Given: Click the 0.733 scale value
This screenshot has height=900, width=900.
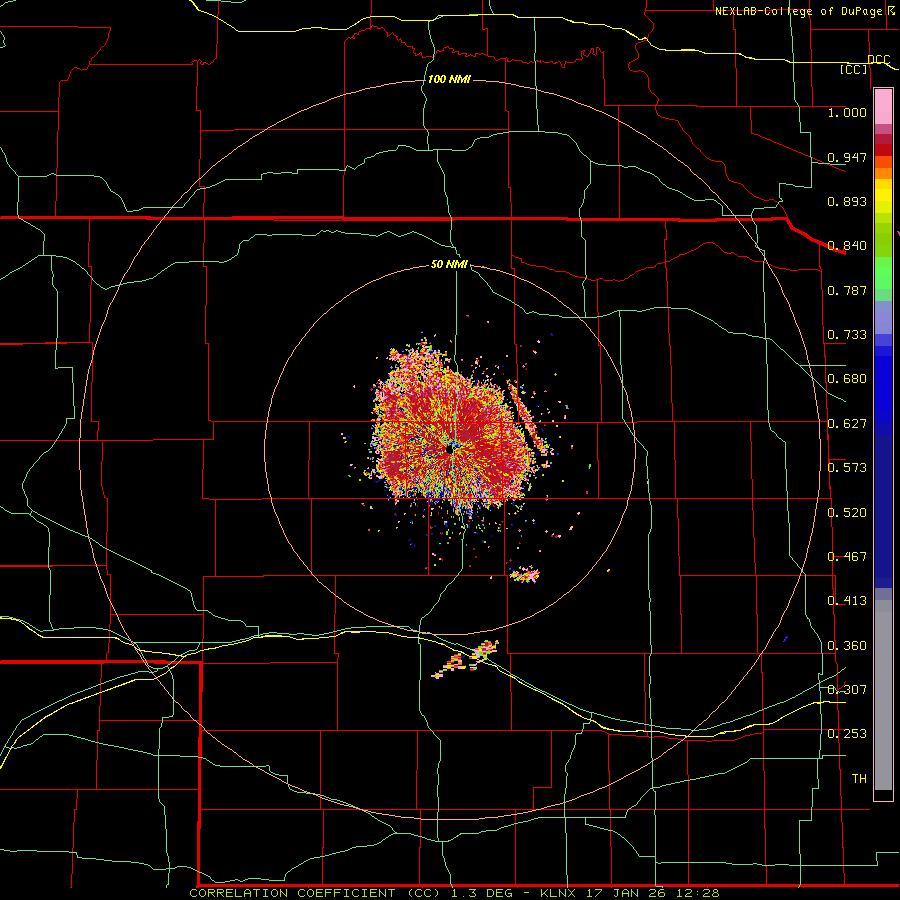Looking at the screenshot, I should coord(847,335).
